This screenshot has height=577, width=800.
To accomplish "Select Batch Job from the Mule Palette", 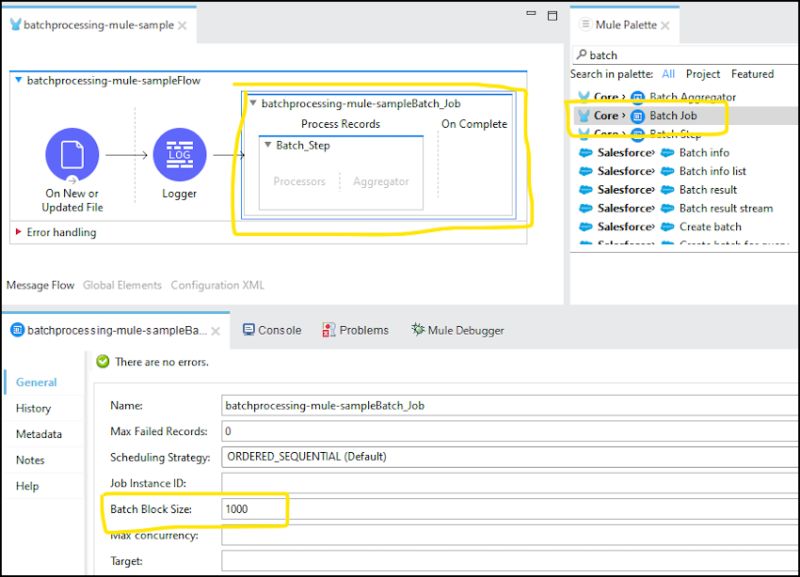I will click(691, 115).
